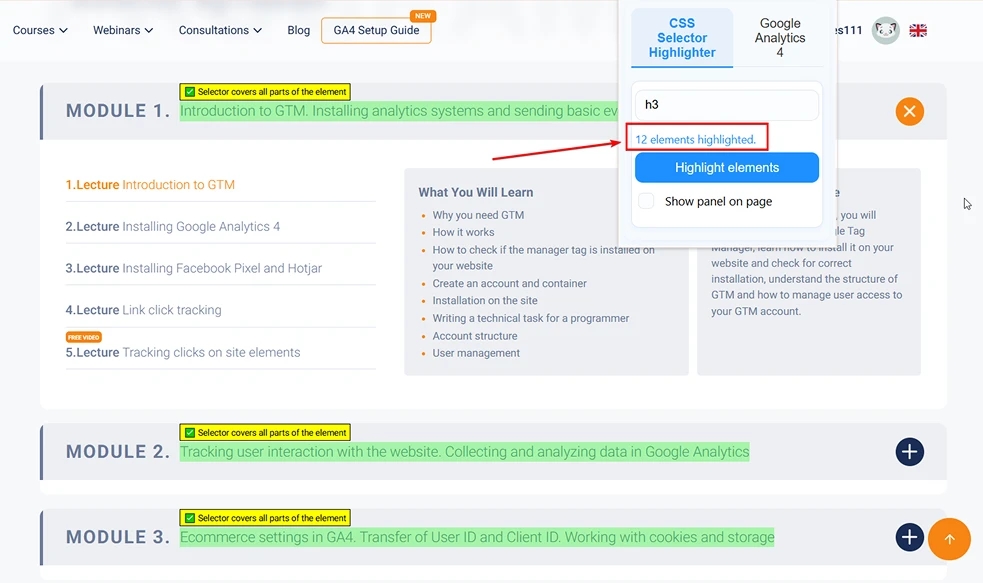Open the GA4 Setup Guide button

(x=376, y=30)
